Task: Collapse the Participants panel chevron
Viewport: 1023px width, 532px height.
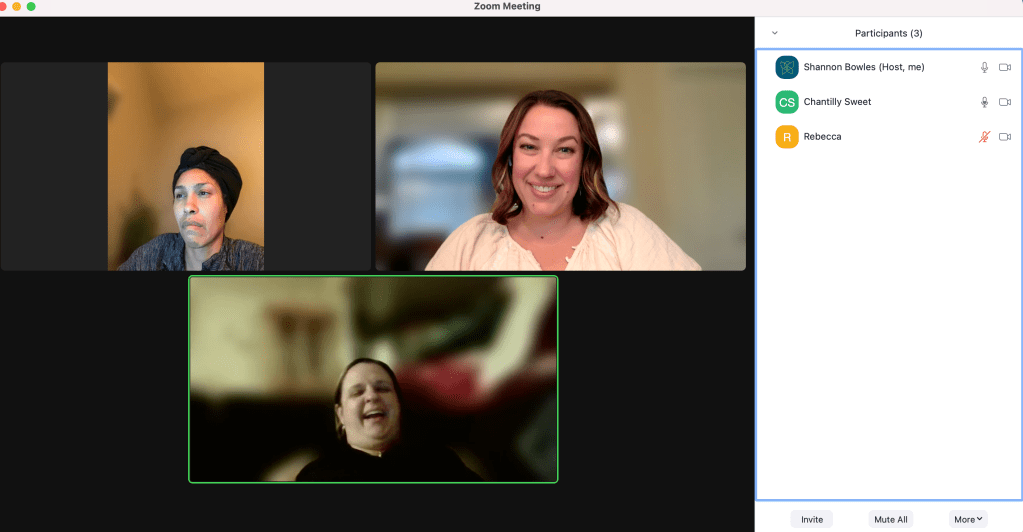Action: 775,33
